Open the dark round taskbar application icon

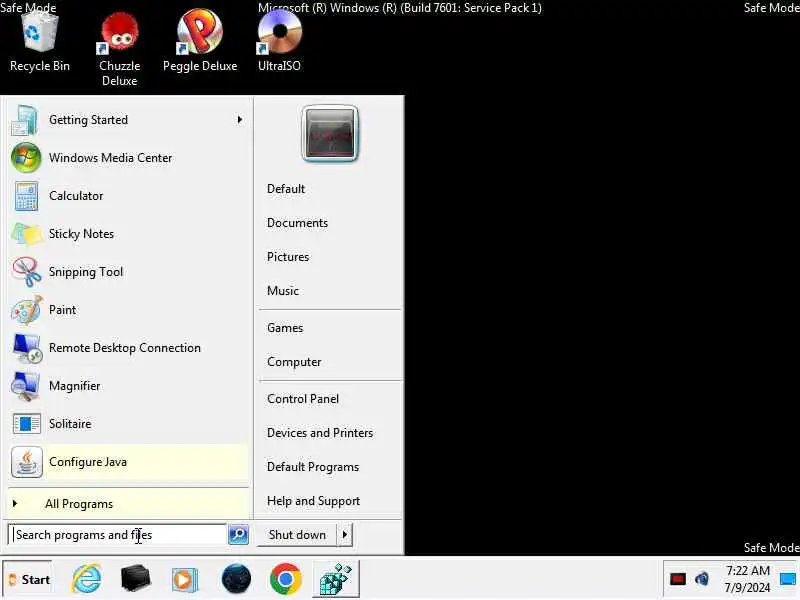click(x=236, y=579)
